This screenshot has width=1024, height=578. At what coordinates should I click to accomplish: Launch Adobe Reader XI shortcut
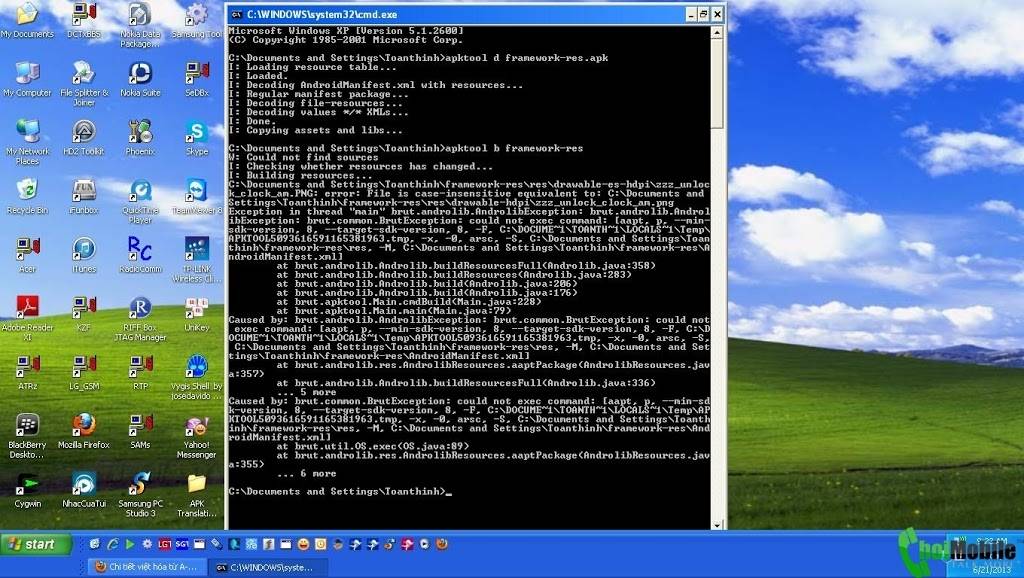[x=27, y=318]
